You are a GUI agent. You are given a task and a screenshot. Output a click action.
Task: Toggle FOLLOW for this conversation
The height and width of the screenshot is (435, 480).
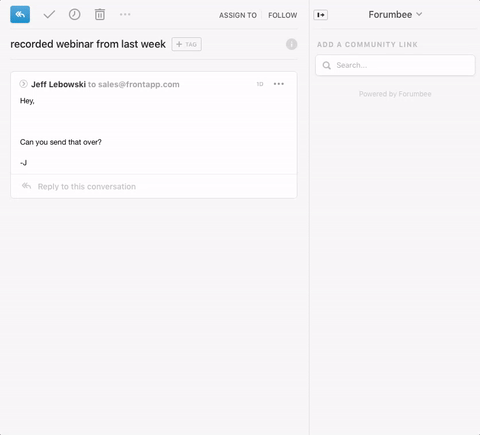(x=283, y=15)
